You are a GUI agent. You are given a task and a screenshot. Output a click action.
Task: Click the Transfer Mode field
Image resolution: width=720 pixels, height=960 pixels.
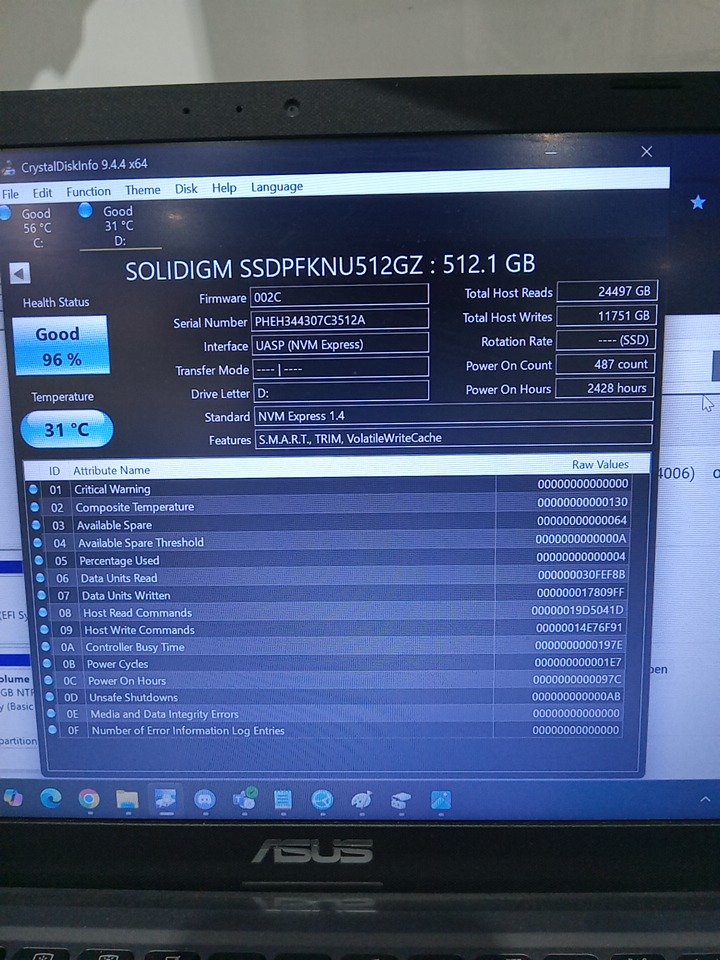tap(340, 368)
